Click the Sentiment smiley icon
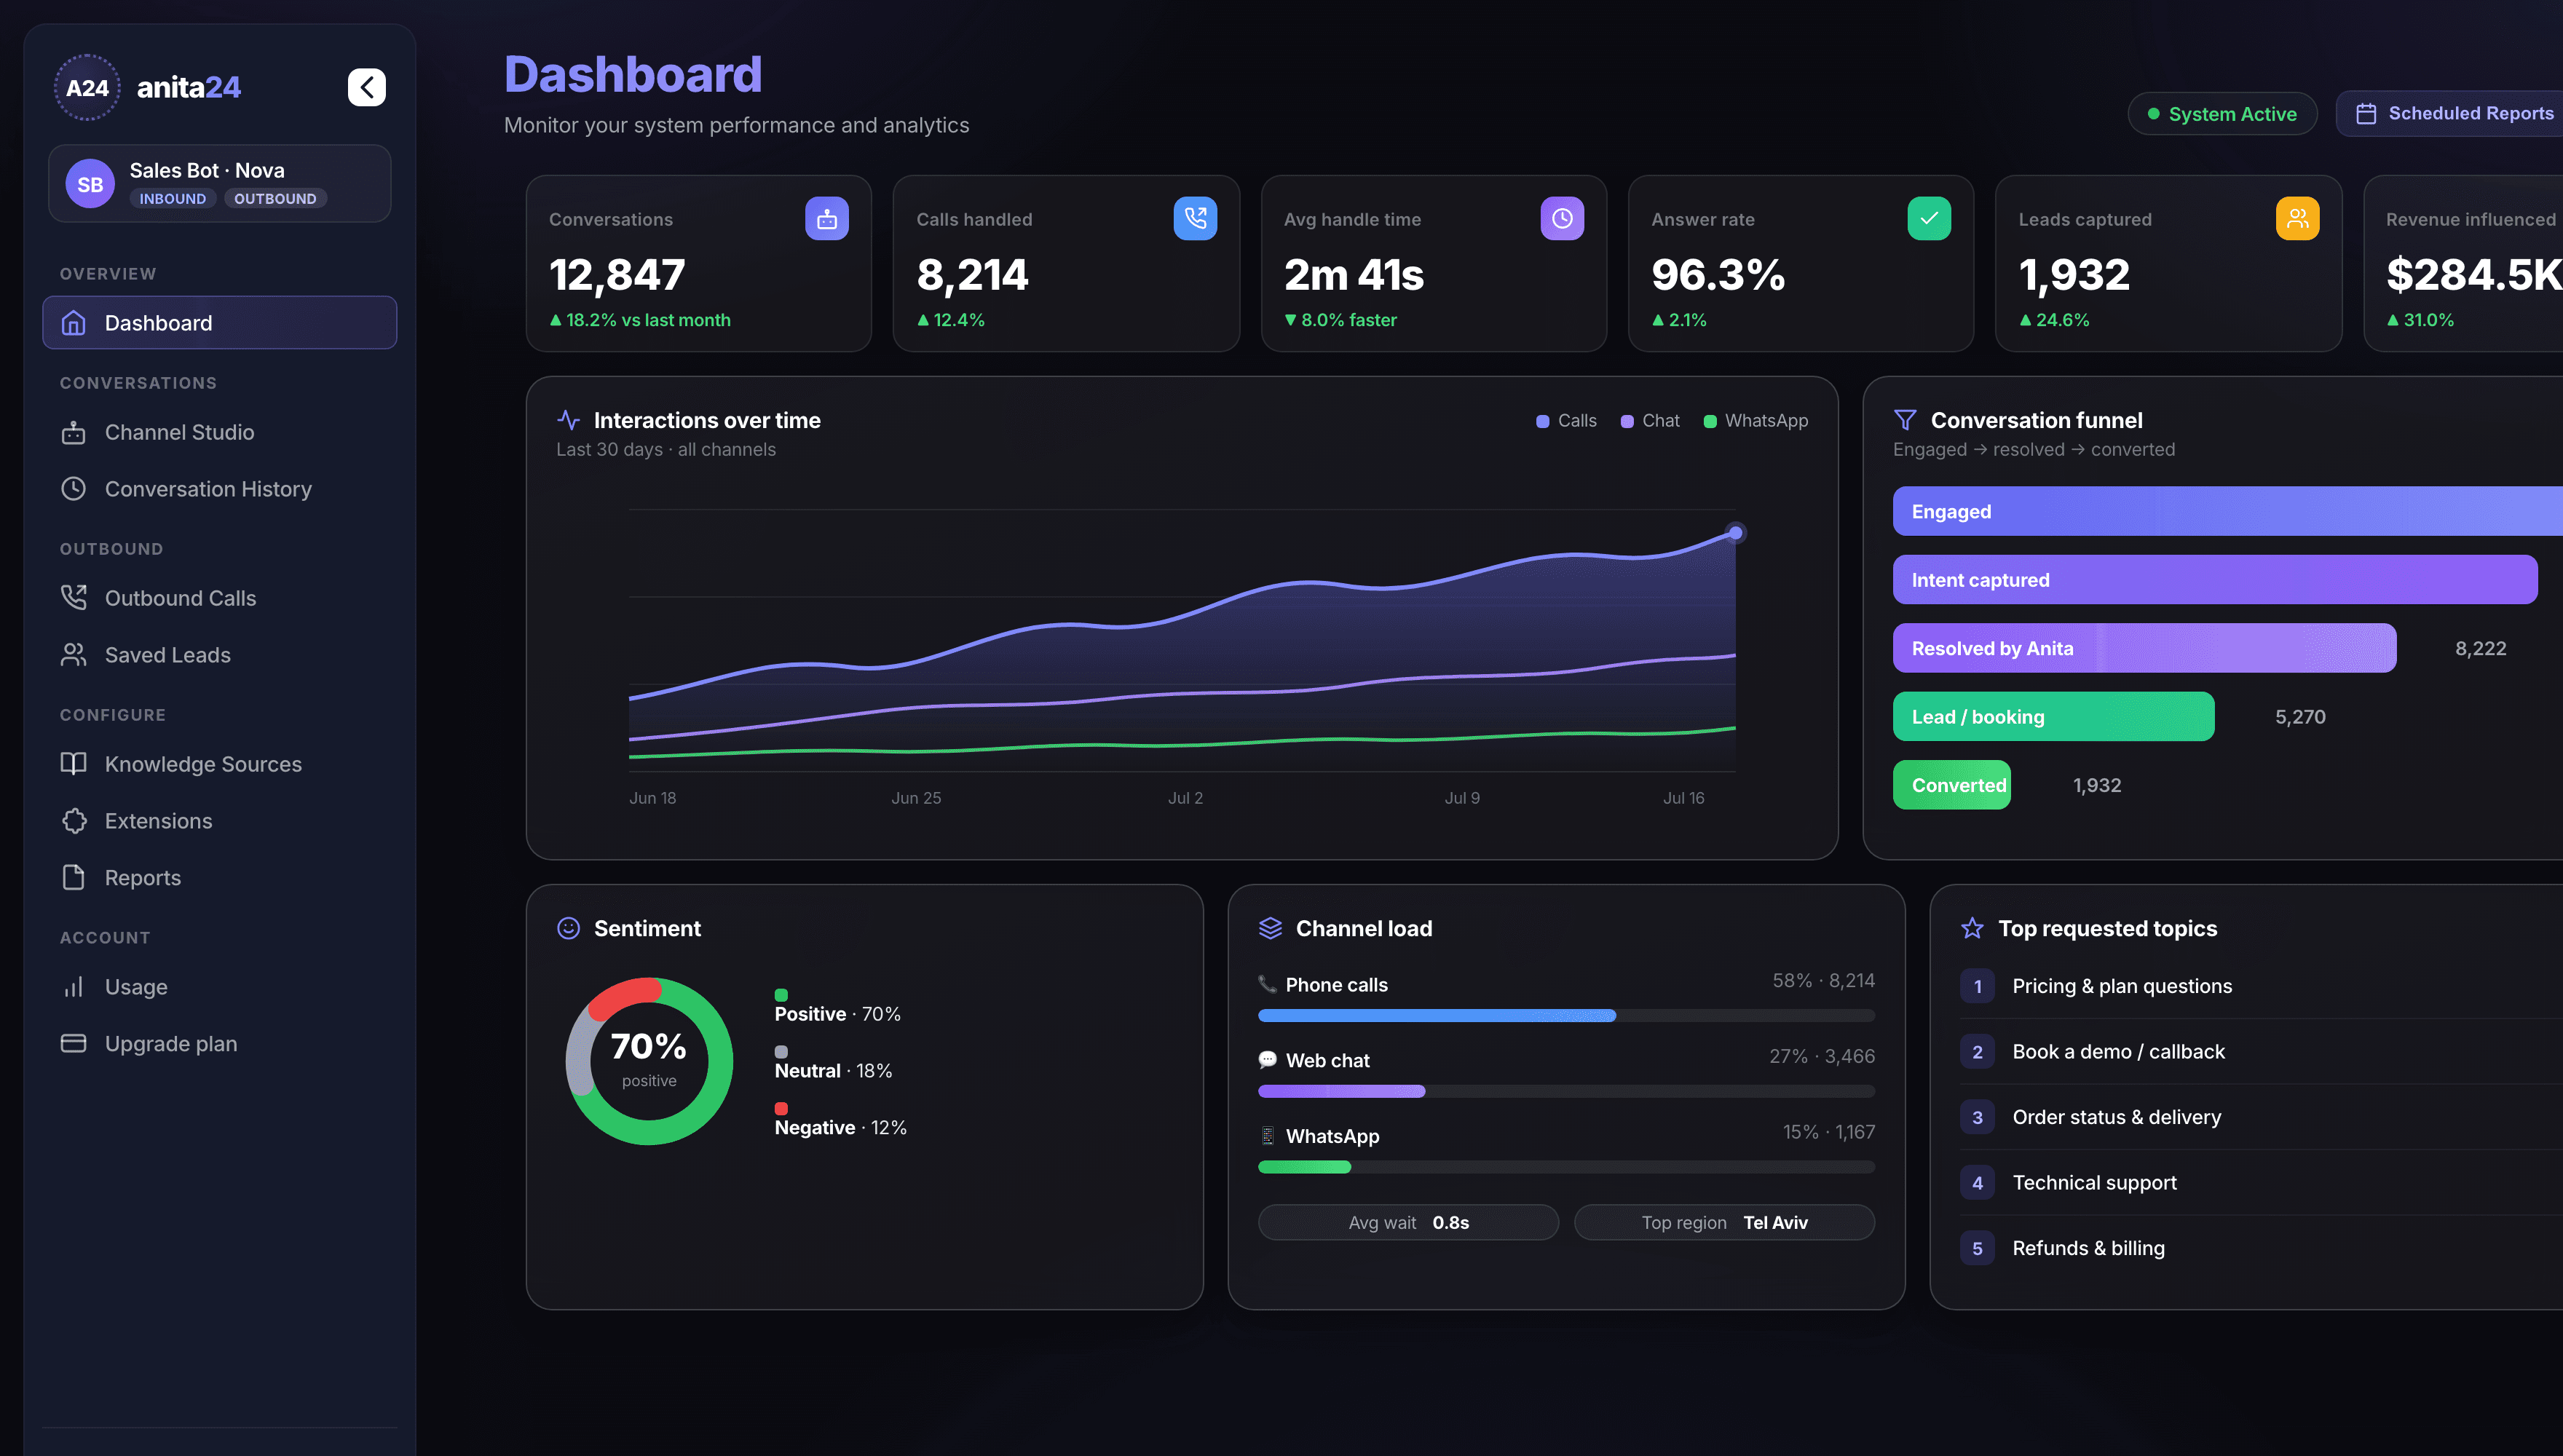The width and height of the screenshot is (2563, 1456). pos(568,928)
